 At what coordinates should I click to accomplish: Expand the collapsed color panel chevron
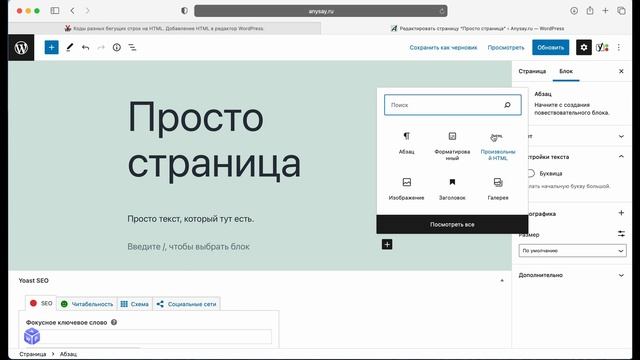621,136
